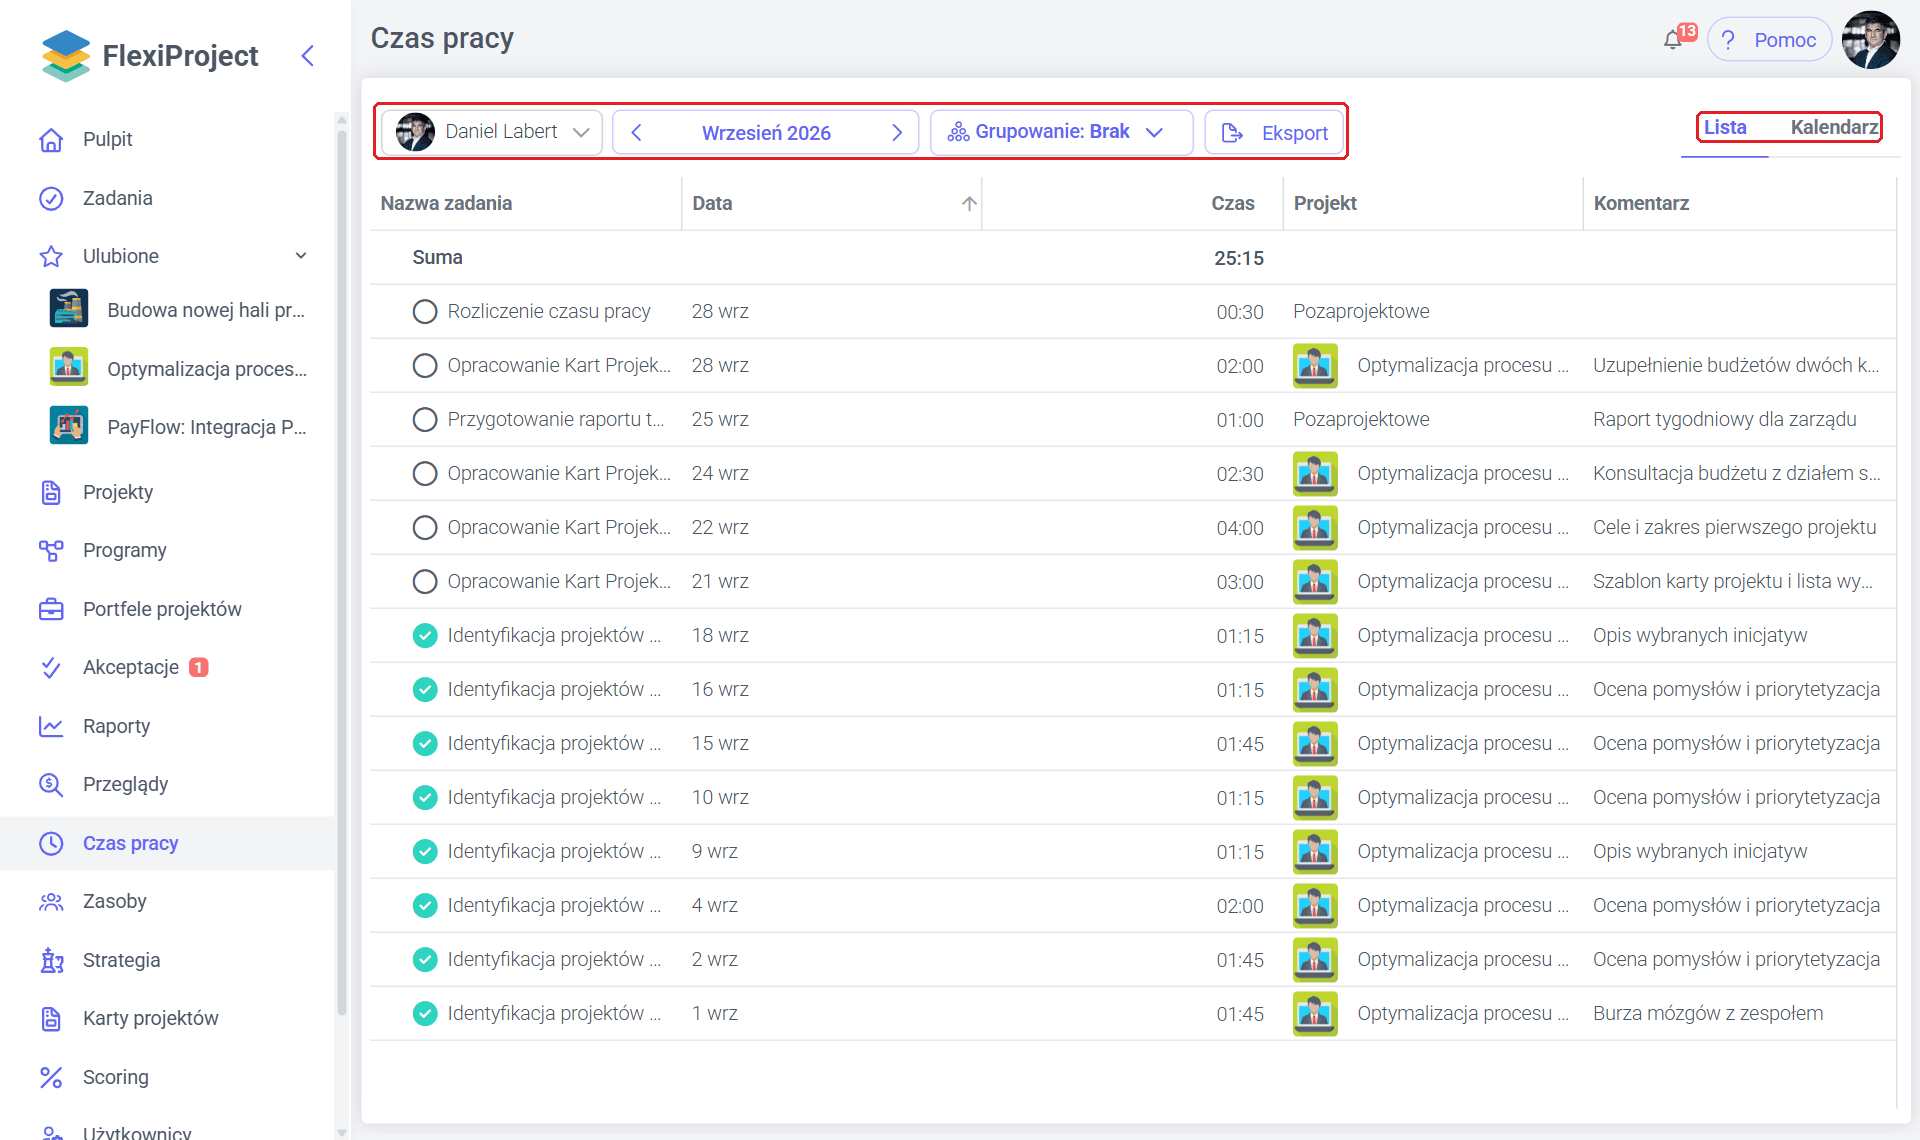Image resolution: width=1920 pixels, height=1140 pixels.
Task: Collapse the sidebar with the chevron
Action: (x=308, y=56)
